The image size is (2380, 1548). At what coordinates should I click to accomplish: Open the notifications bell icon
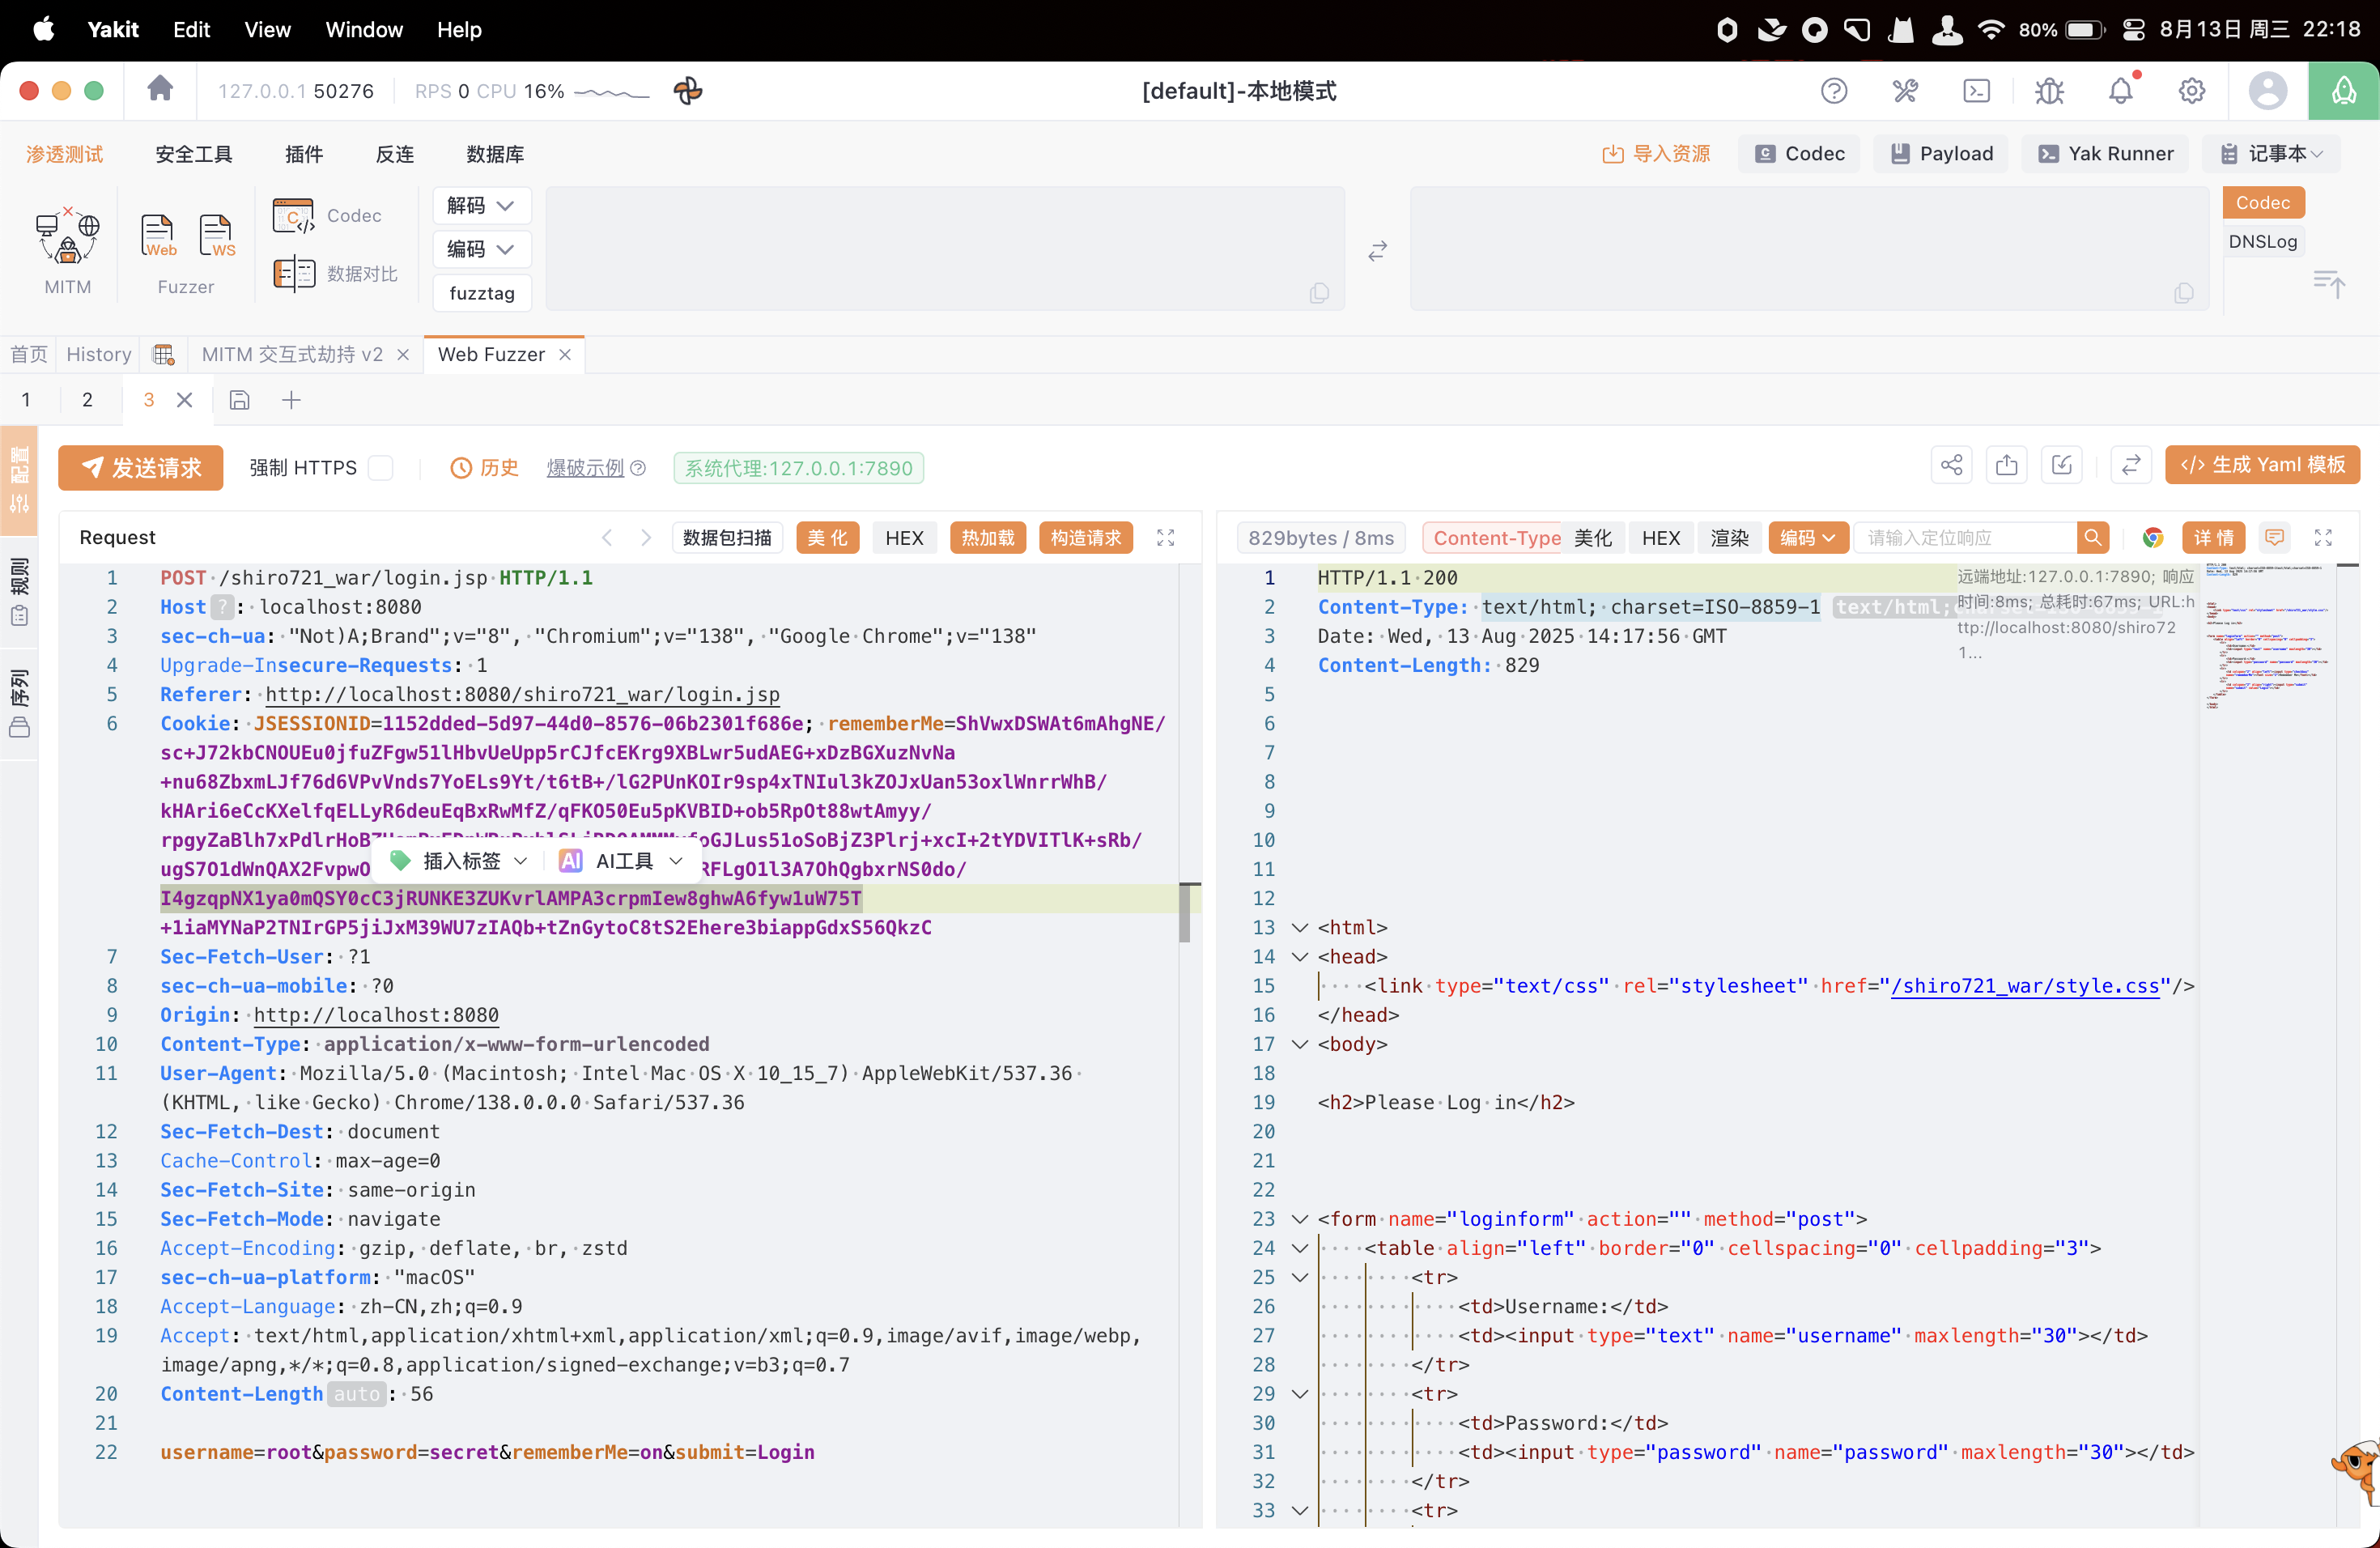[2120, 91]
